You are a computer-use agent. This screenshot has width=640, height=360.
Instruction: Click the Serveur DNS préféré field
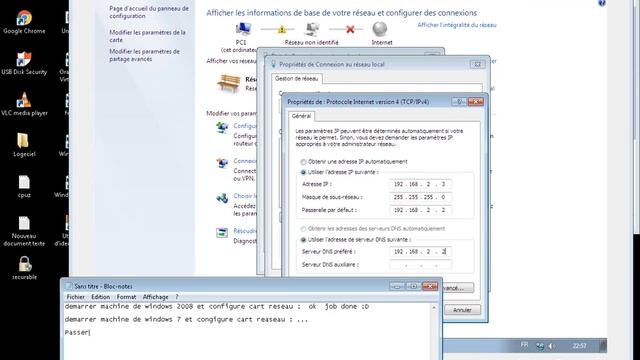point(420,252)
